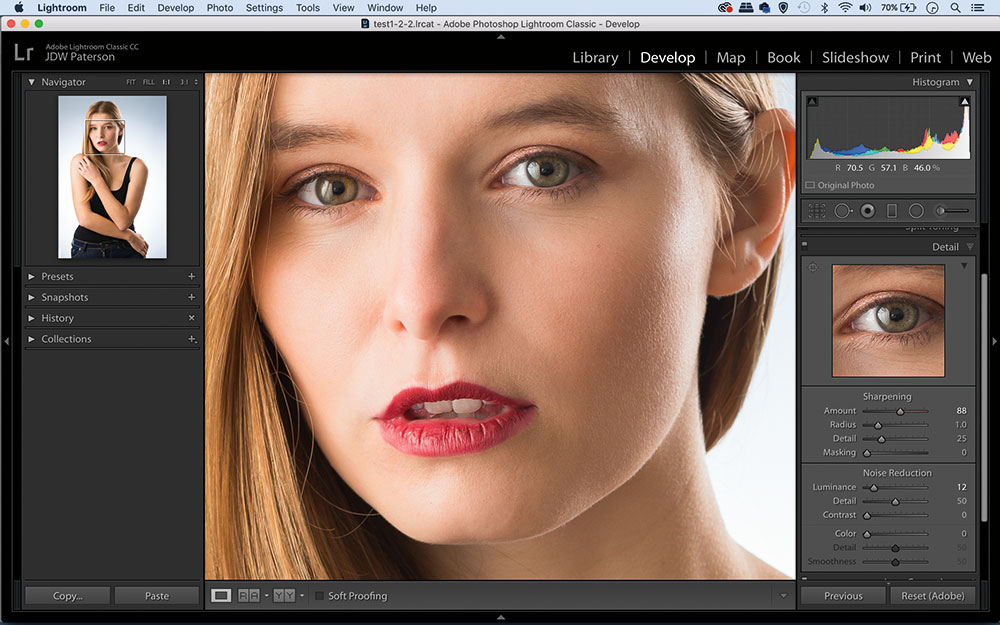
Task: Open the Settings menu
Action: pos(264,8)
